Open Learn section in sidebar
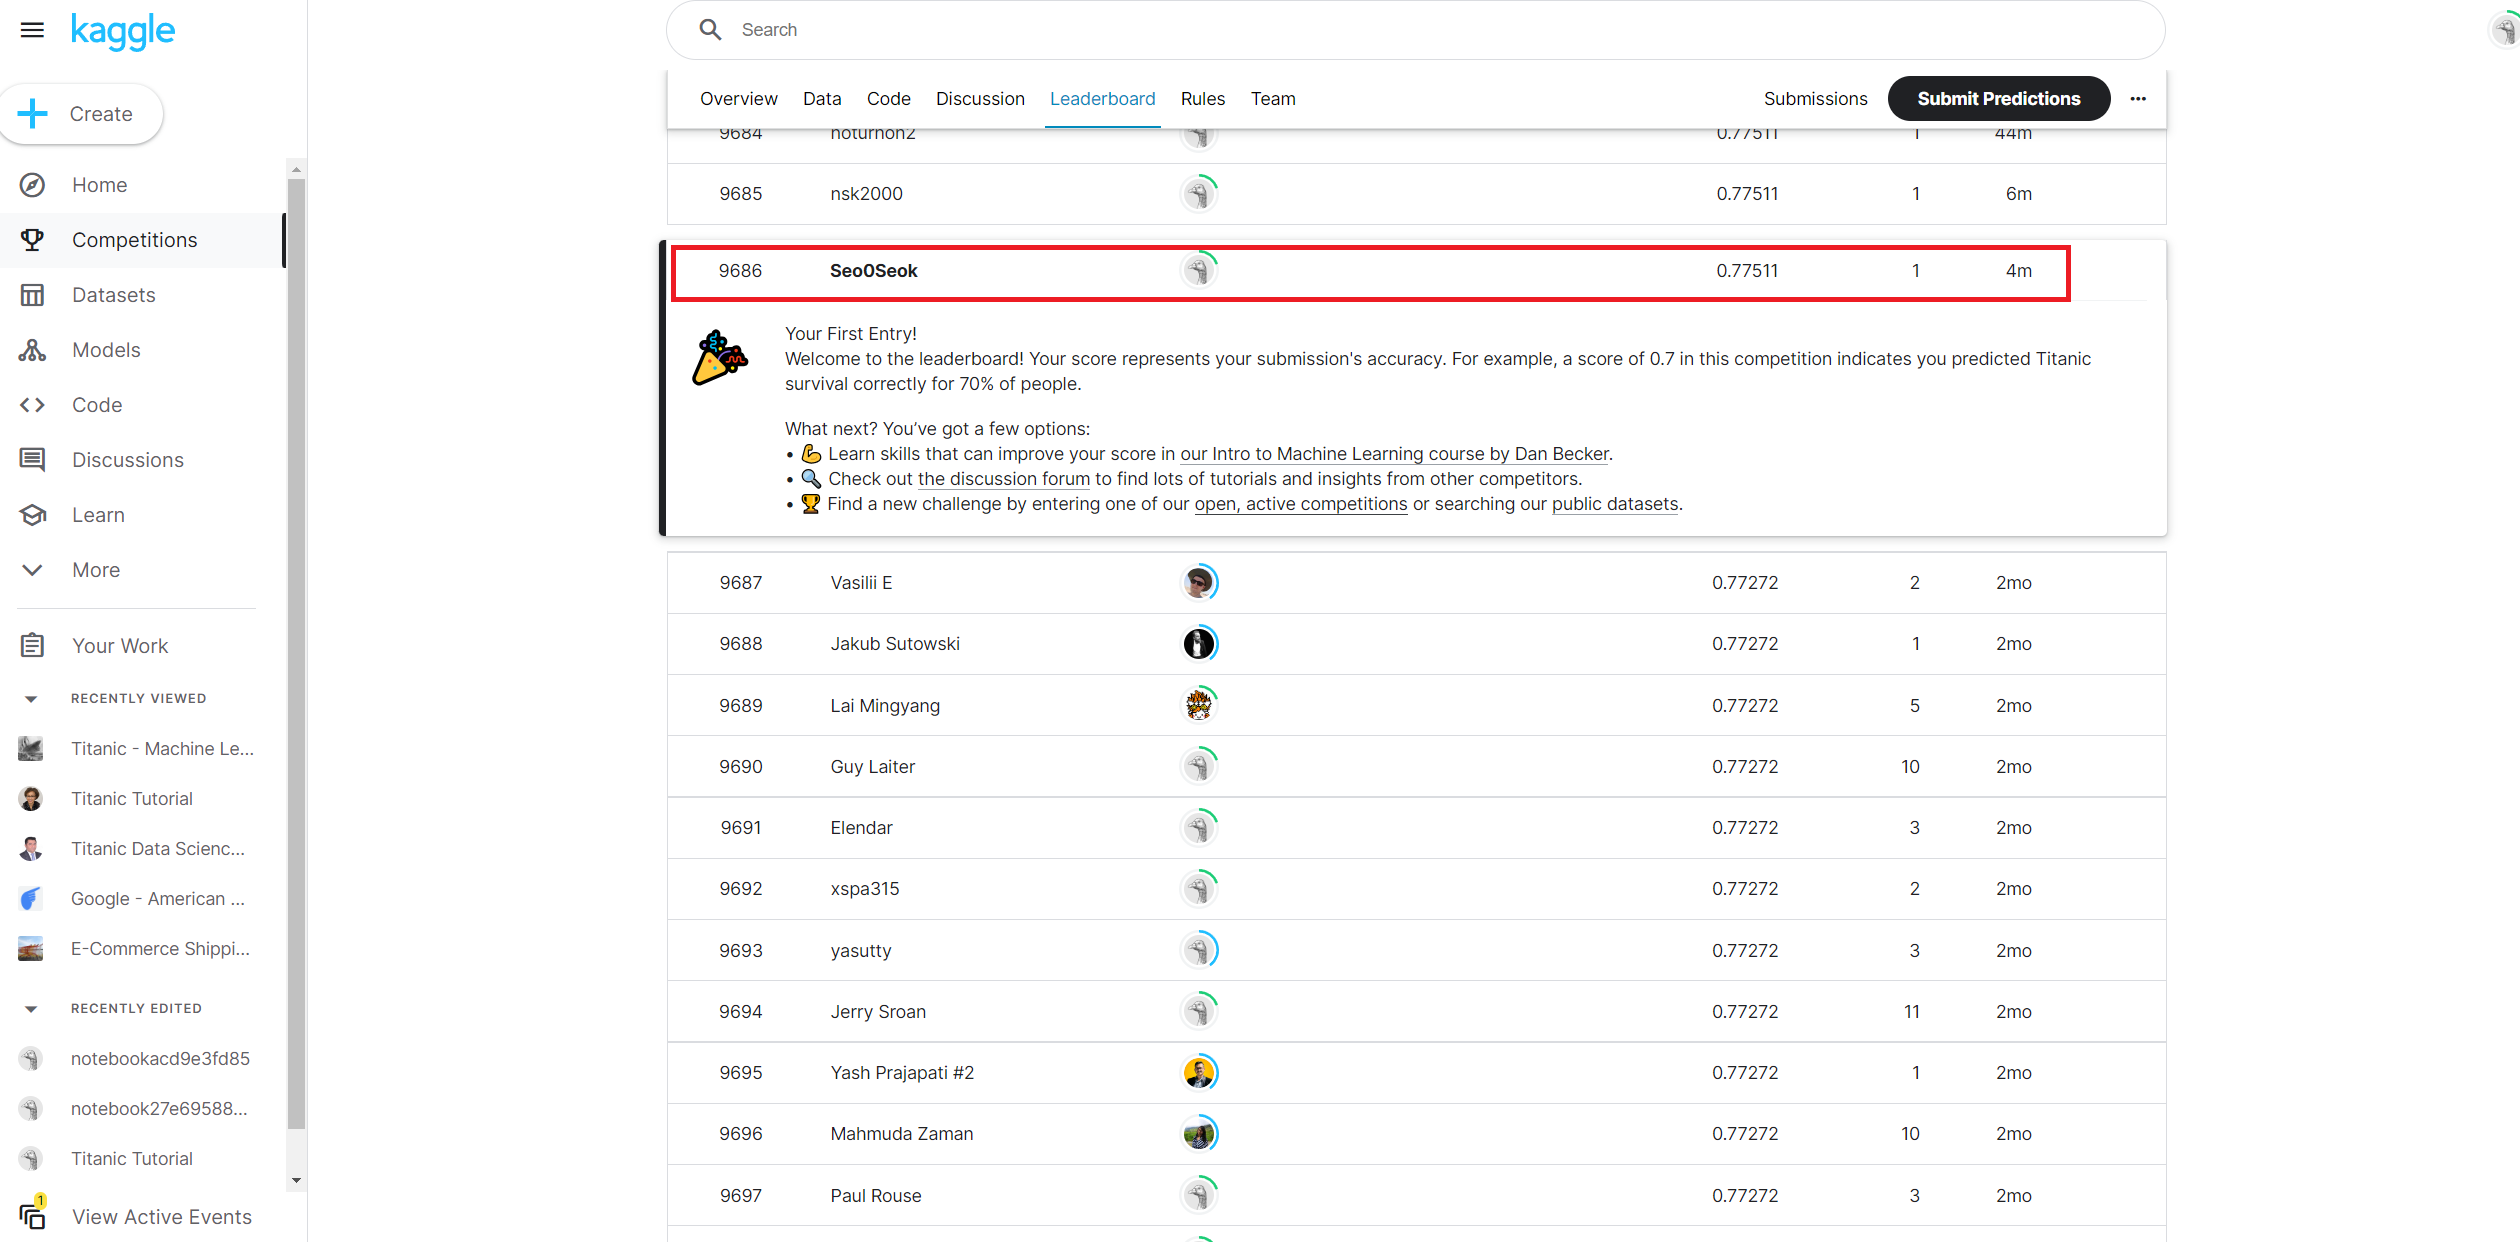The width and height of the screenshot is (2520, 1242). pos(98,515)
